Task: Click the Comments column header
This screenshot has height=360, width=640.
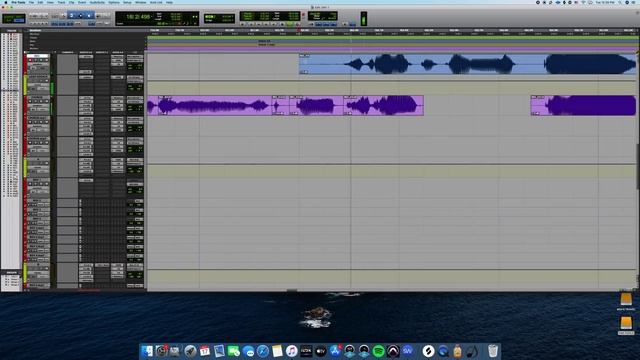Action: pyautogui.click(x=68, y=52)
